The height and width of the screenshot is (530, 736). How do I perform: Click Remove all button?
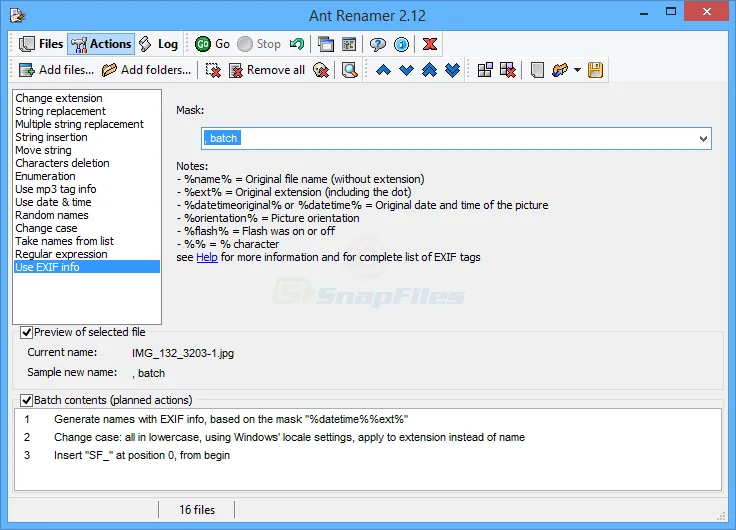click(267, 70)
